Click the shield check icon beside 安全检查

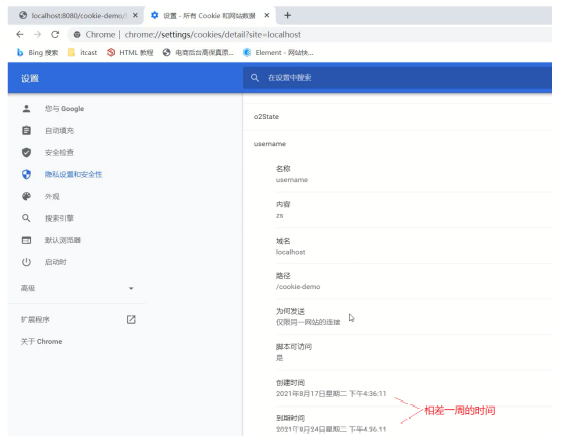[26, 153]
